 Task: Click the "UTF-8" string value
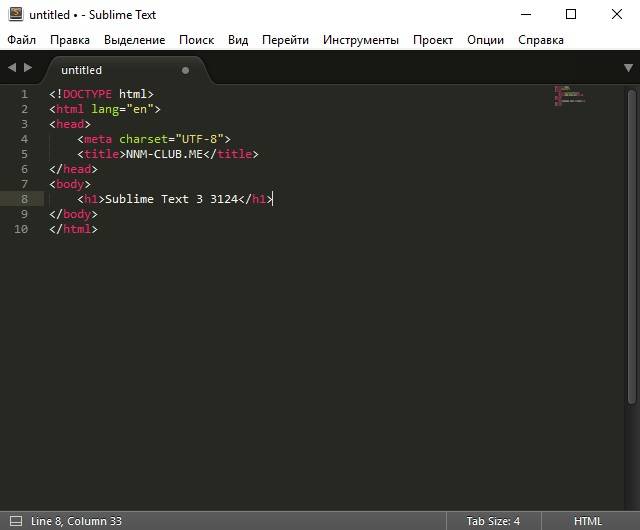tap(199, 139)
